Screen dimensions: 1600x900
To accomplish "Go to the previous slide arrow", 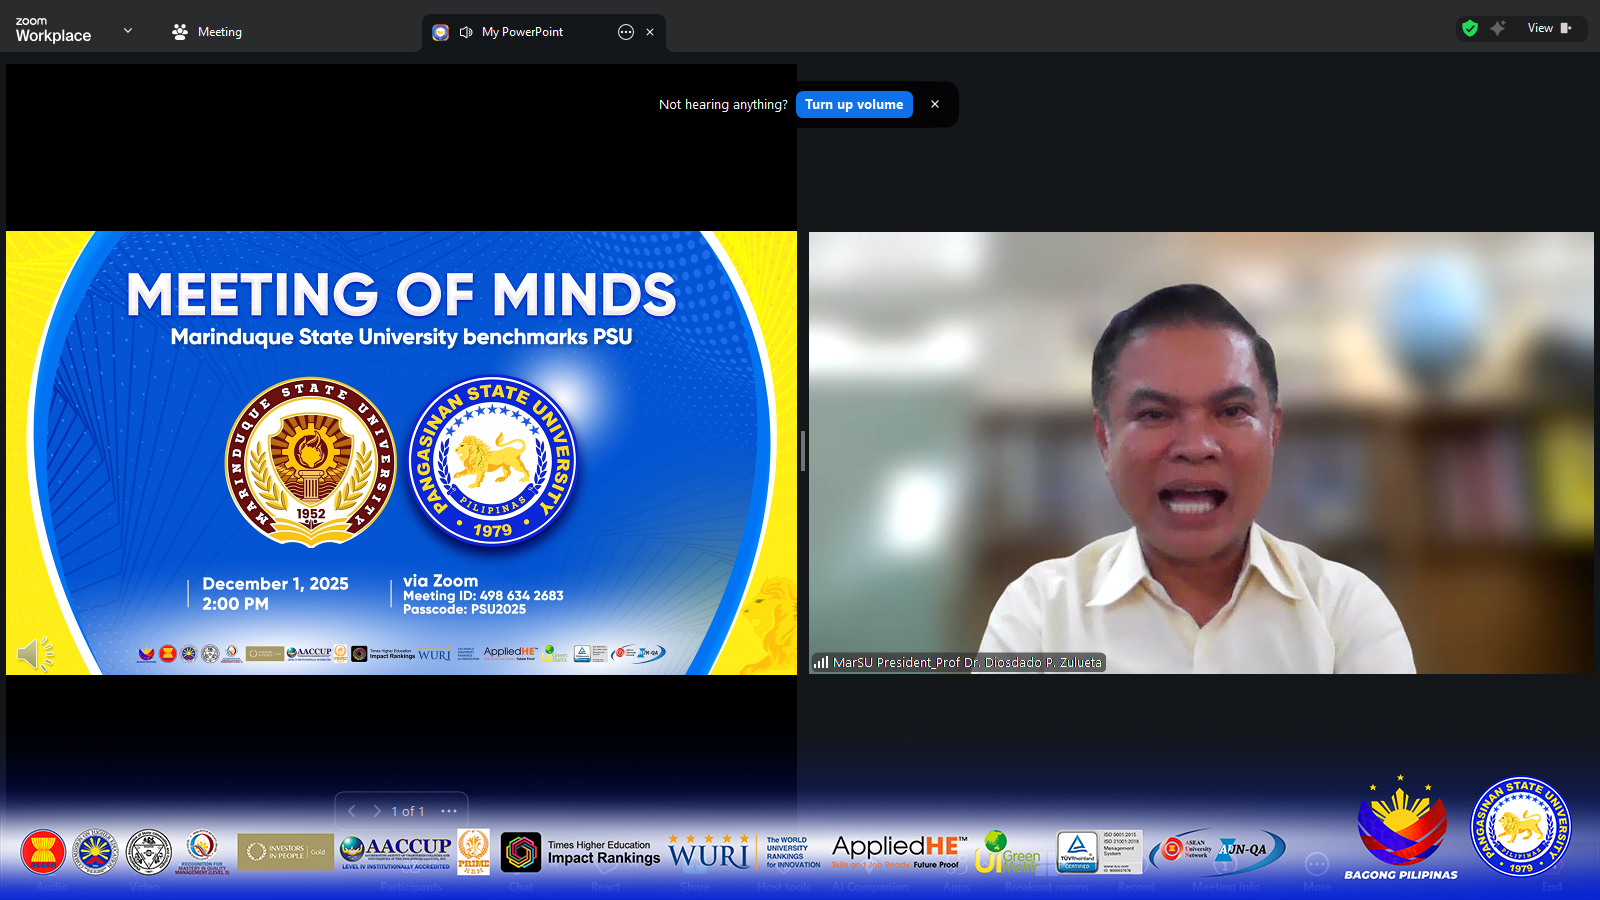I will (352, 811).
